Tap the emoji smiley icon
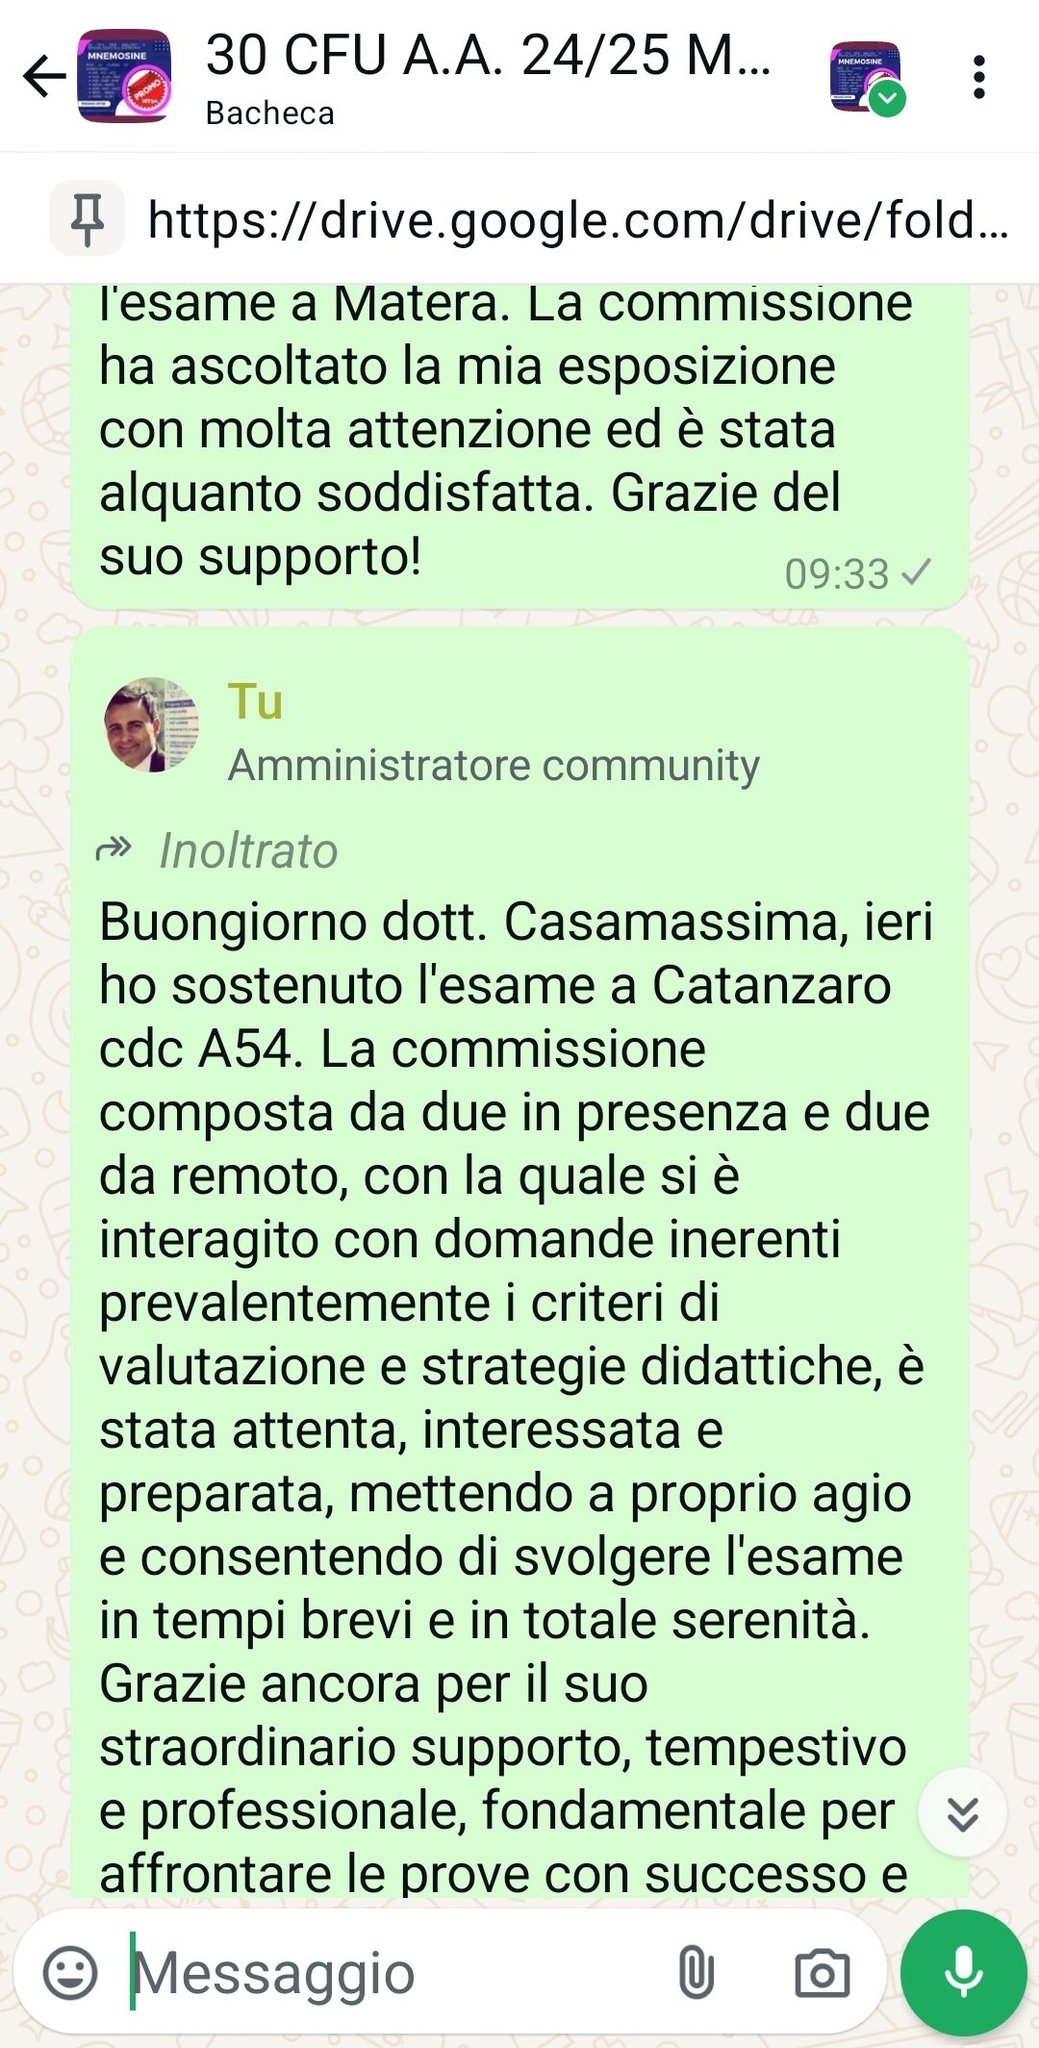The width and height of the screenshot is (1039, 2048). (x=71, y=1973)
